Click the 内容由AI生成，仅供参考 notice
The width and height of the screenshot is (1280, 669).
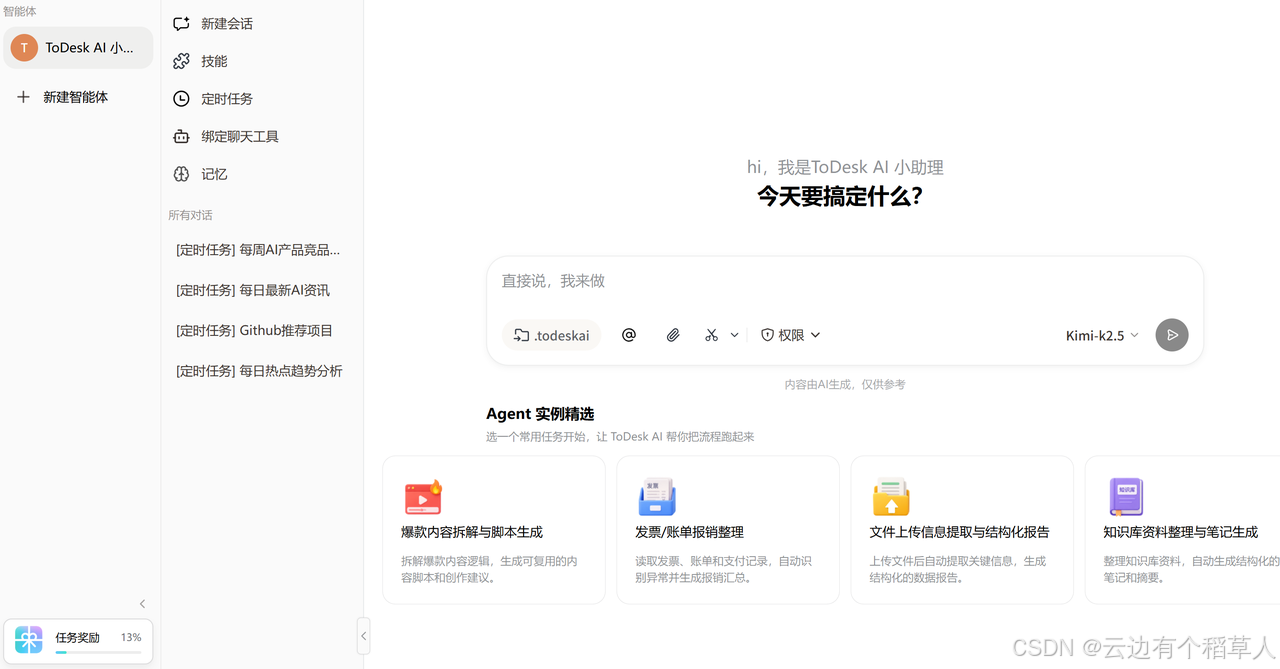click(845, 384)
